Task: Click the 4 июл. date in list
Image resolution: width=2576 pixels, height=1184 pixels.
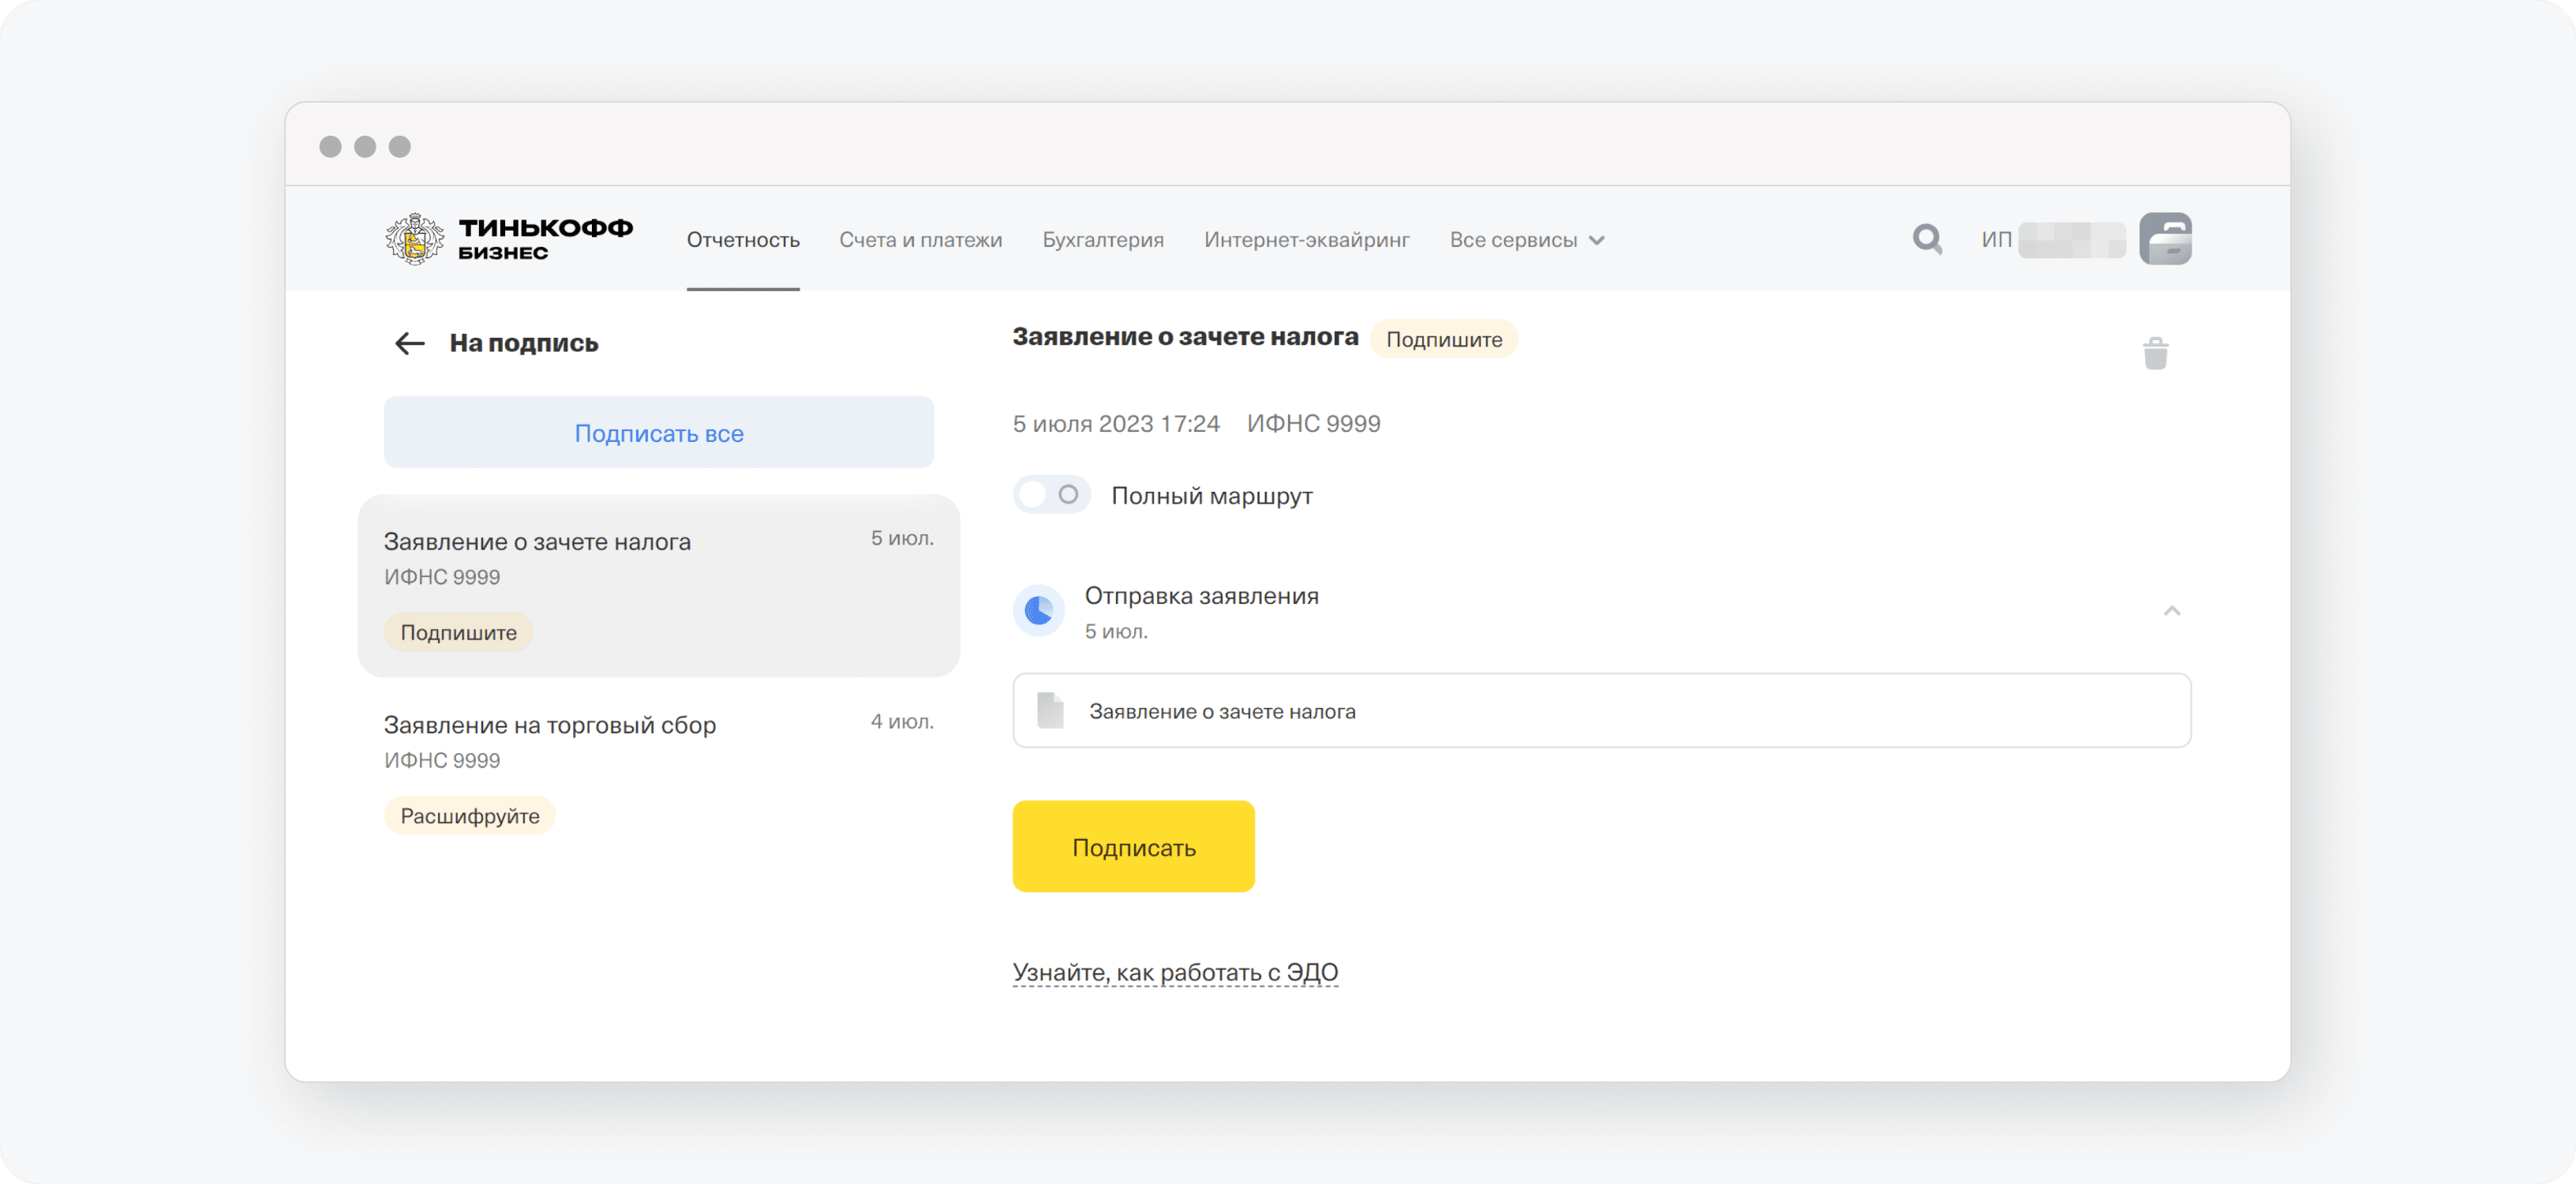Action: 901,721
